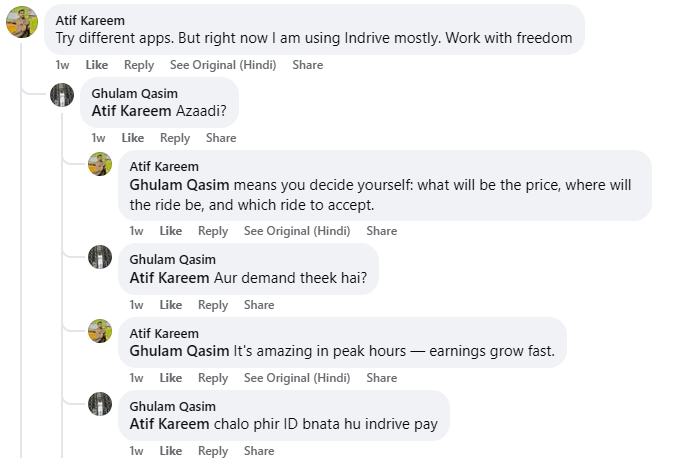Viewport: 674px width, 458px height.
Task: Open Atif Kareem's avatar on top comment
Action: (x=22, y=22)
